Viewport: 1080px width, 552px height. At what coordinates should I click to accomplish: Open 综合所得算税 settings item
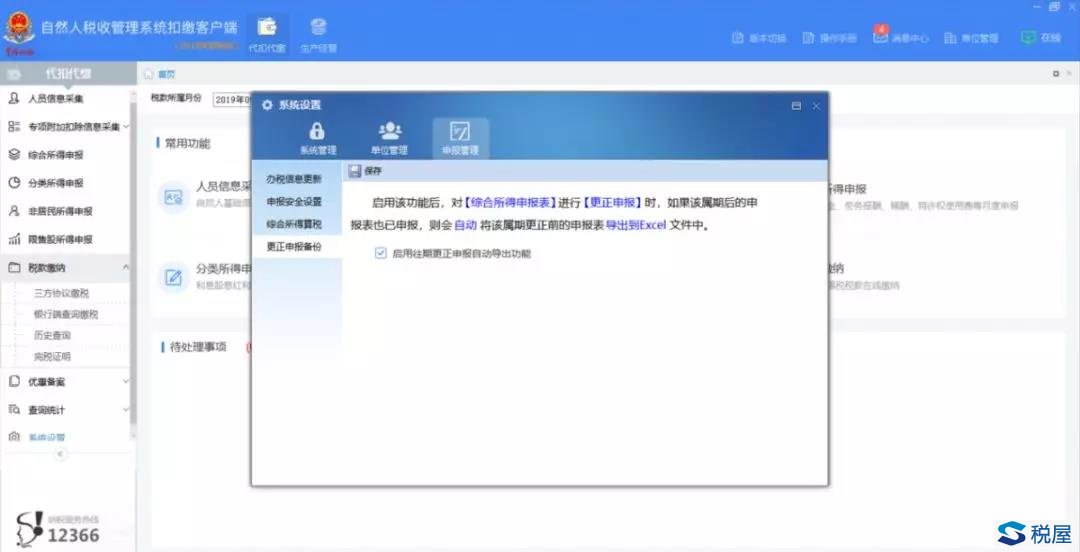point(294,224)
